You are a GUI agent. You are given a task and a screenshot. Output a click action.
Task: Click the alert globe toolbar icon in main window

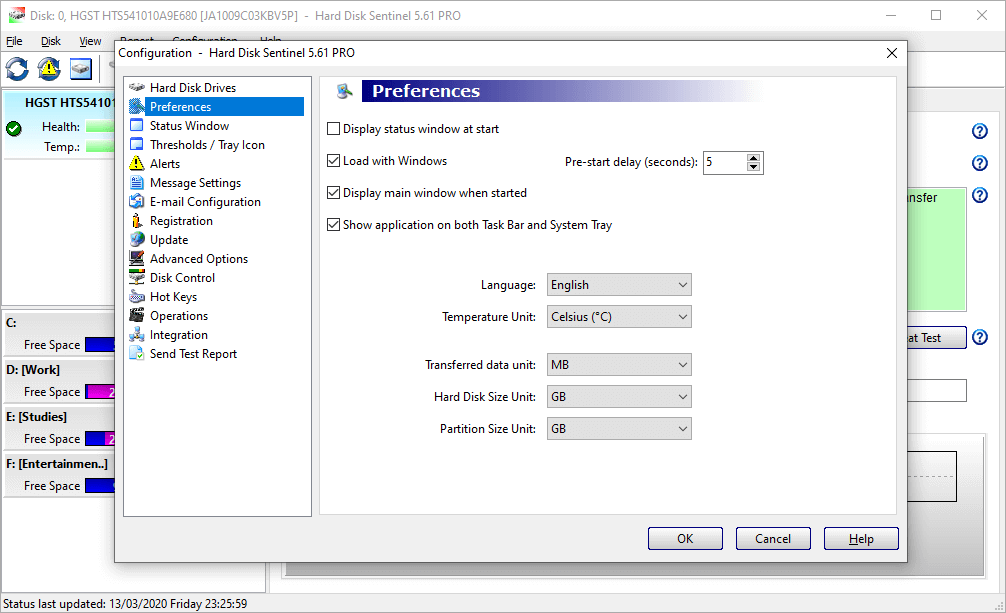click(x=49, y=69)
